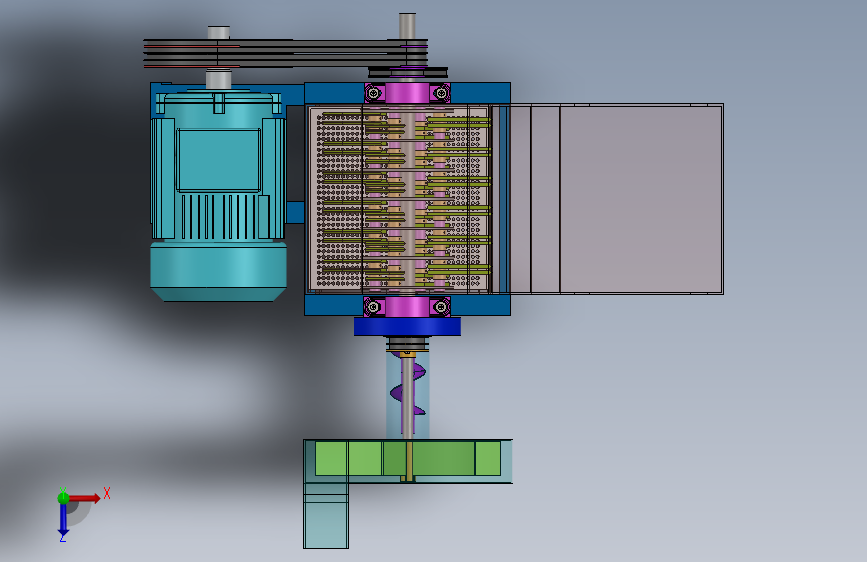
Task: Select the motor's rear fan cover
Action: [218, 272]
